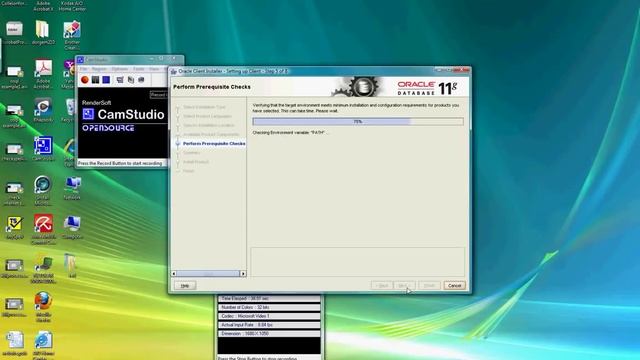The width and height of the screenshot is (640, 360).
Task: Click the Pause button in CamStudio toolbar
Action: [95, 80]
